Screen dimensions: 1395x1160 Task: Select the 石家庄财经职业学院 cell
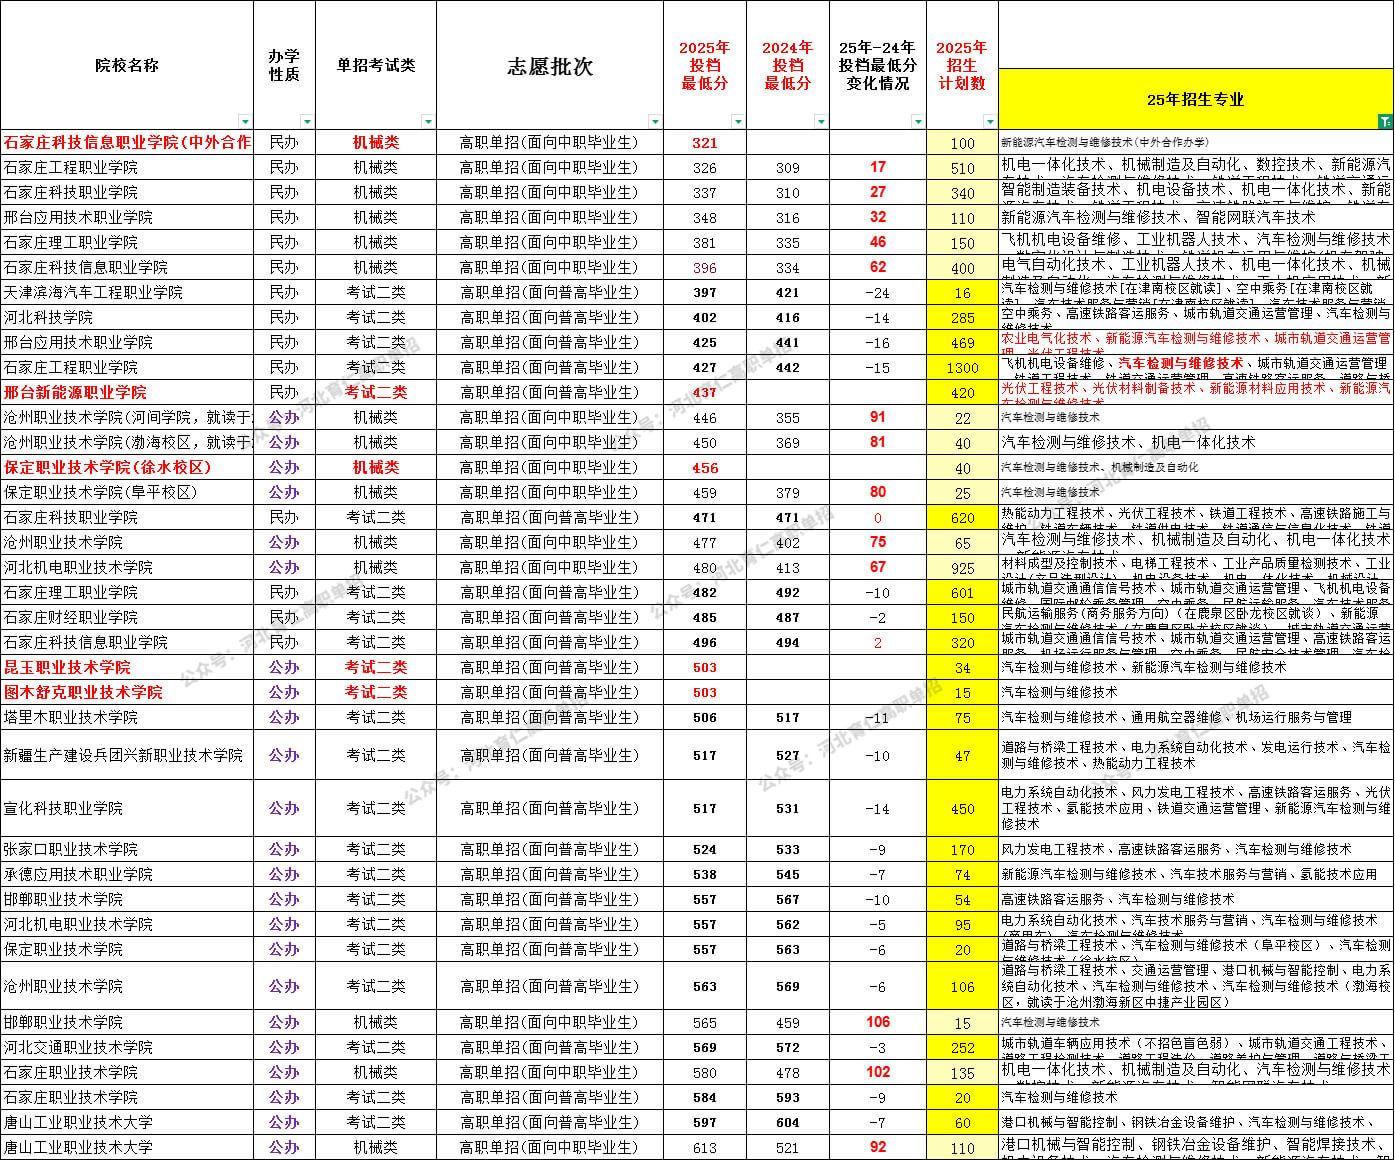[x=127, y=617]
